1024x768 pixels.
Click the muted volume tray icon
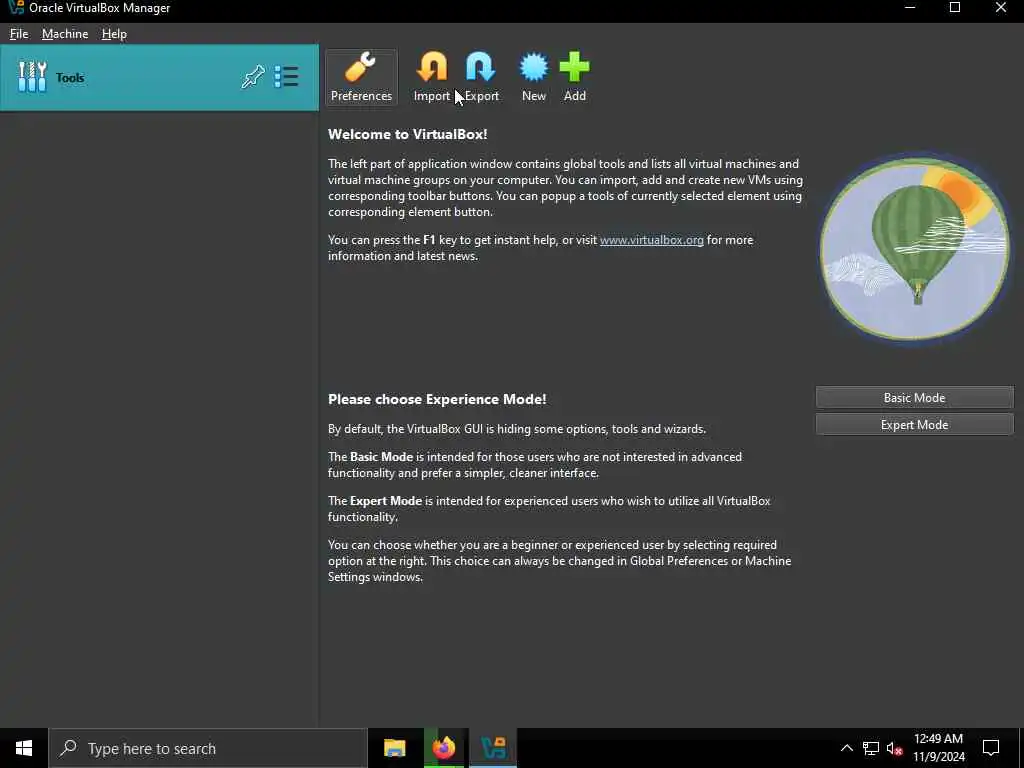(x=895, y=748)
